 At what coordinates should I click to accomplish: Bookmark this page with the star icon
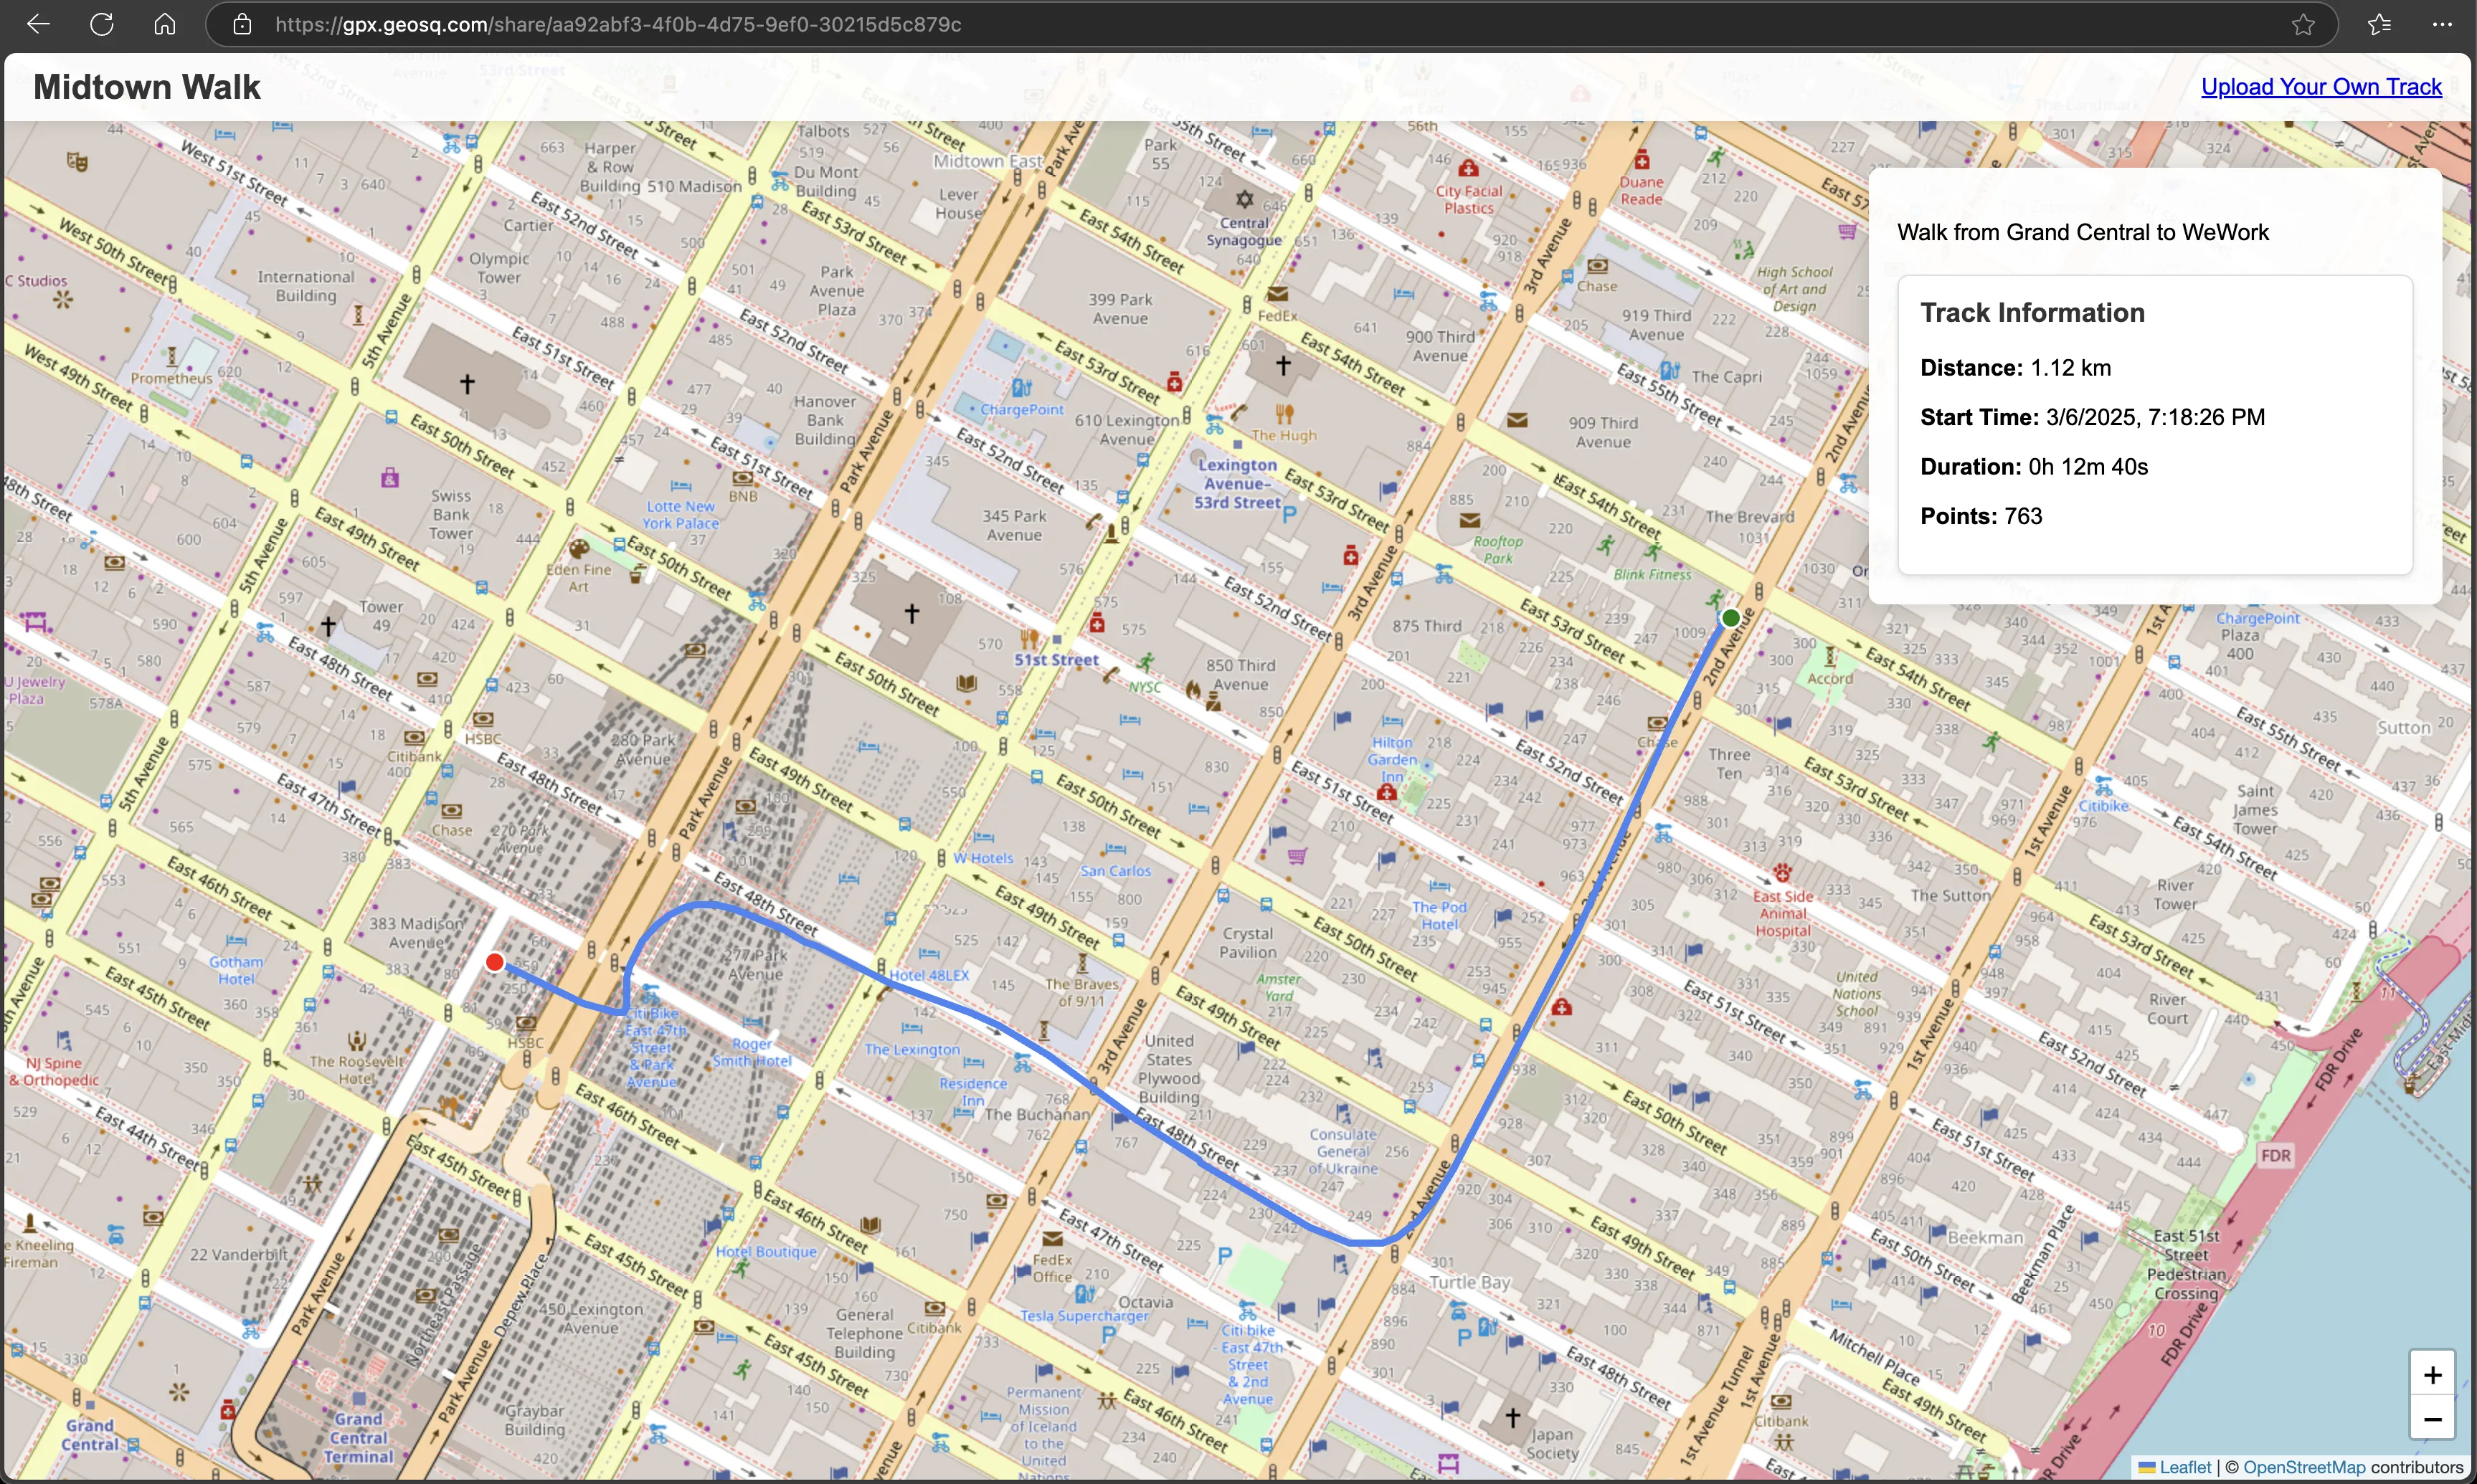(x=2303, y=24)
